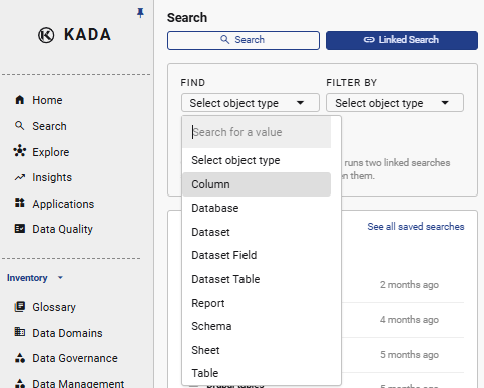Select Sheet from the dropdown list
Image resolution: width=484 pixels, height=388 pixels.
point(257,350)
